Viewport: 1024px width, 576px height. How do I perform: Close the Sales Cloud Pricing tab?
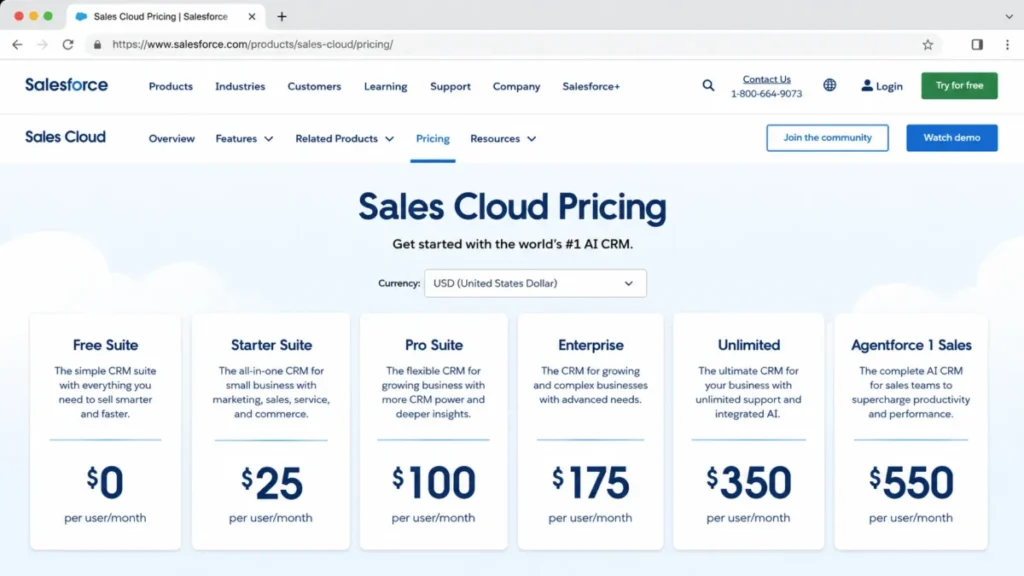252,16
